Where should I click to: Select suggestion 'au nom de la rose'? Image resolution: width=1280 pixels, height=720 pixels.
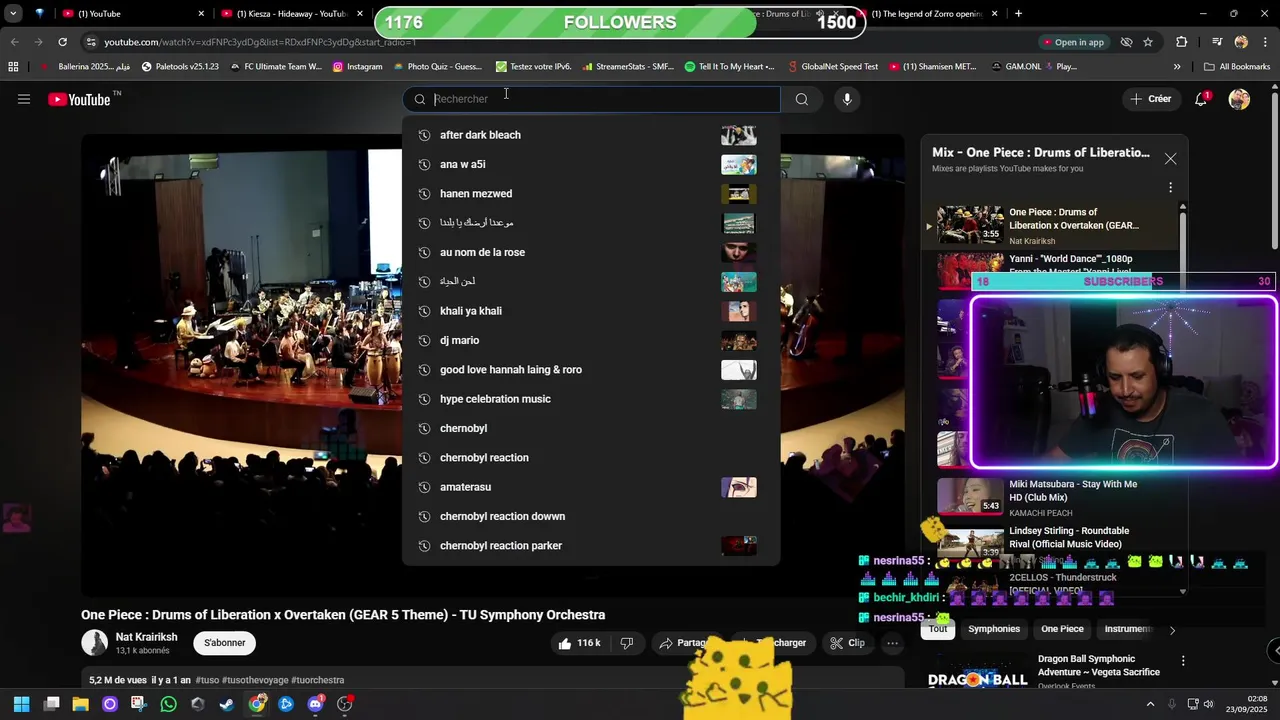[x=591, y=252]
